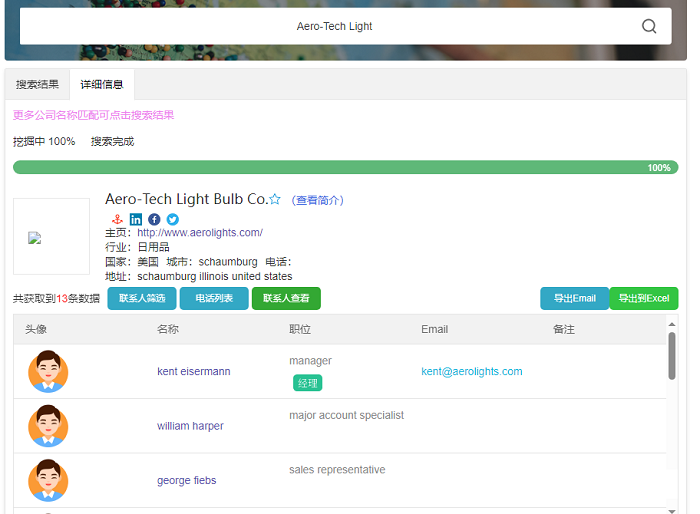Click william harper's avatar
700x514 pixels.
(x=48, y=426)
